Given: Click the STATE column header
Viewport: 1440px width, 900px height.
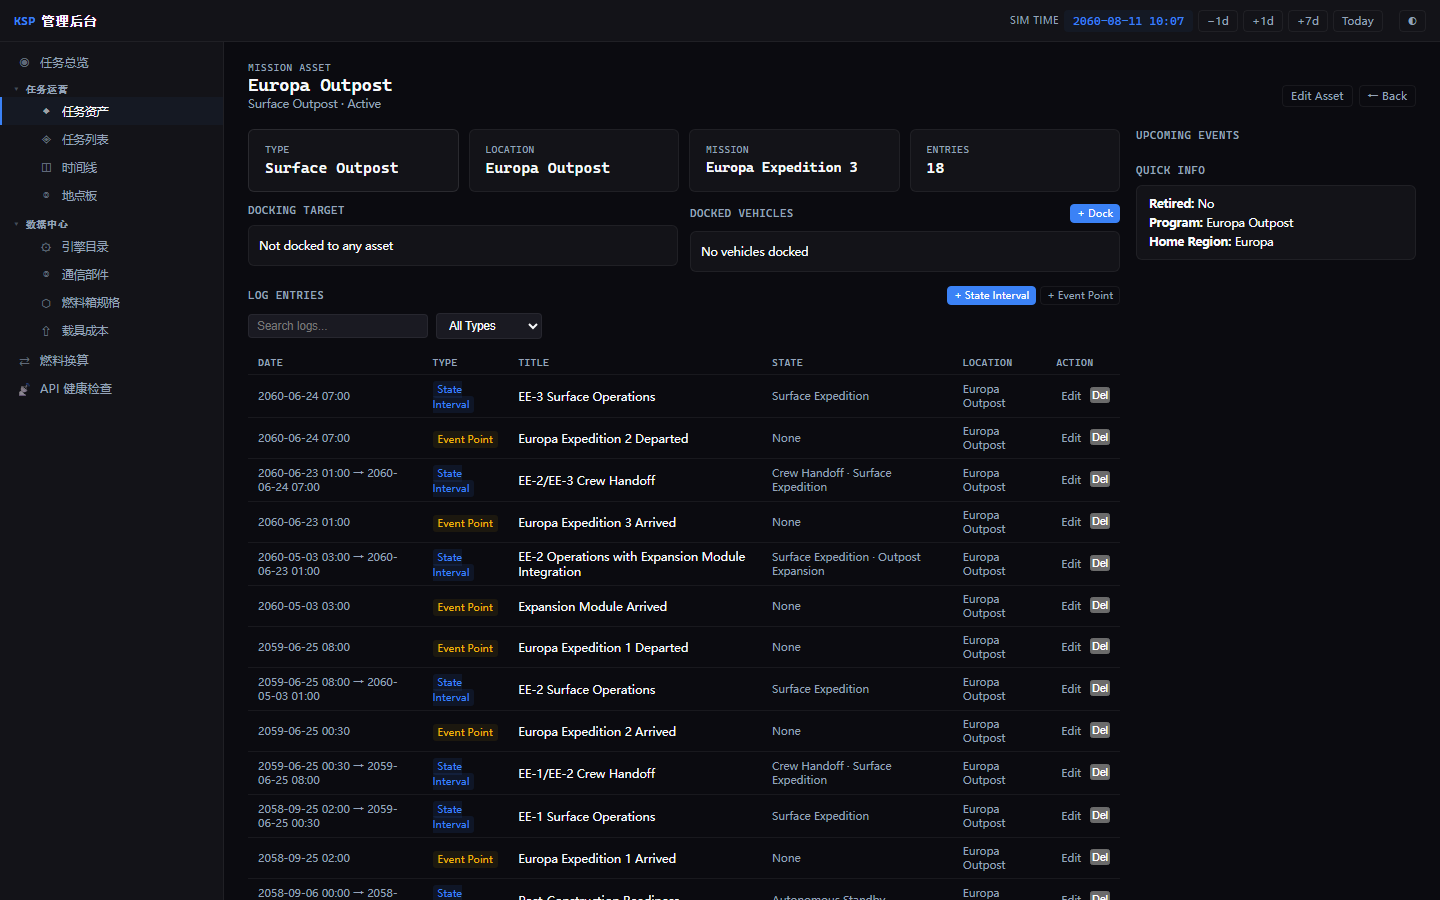Looking at the screenshot, I should 787,363.
